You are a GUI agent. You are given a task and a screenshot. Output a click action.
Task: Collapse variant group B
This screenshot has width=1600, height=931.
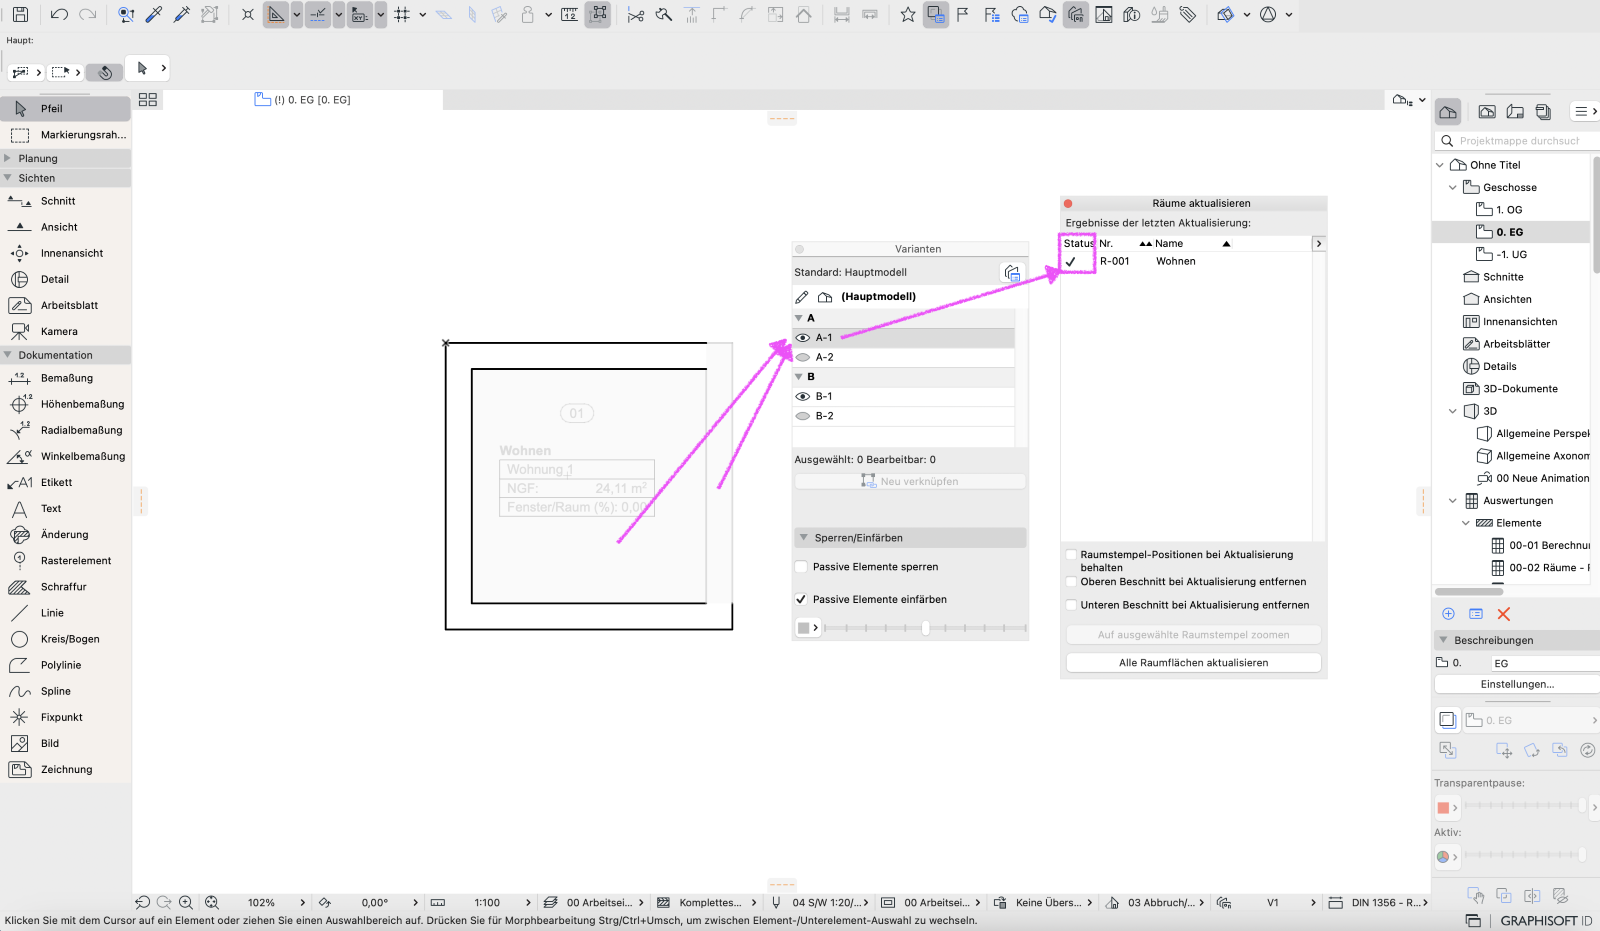(798, 377)
